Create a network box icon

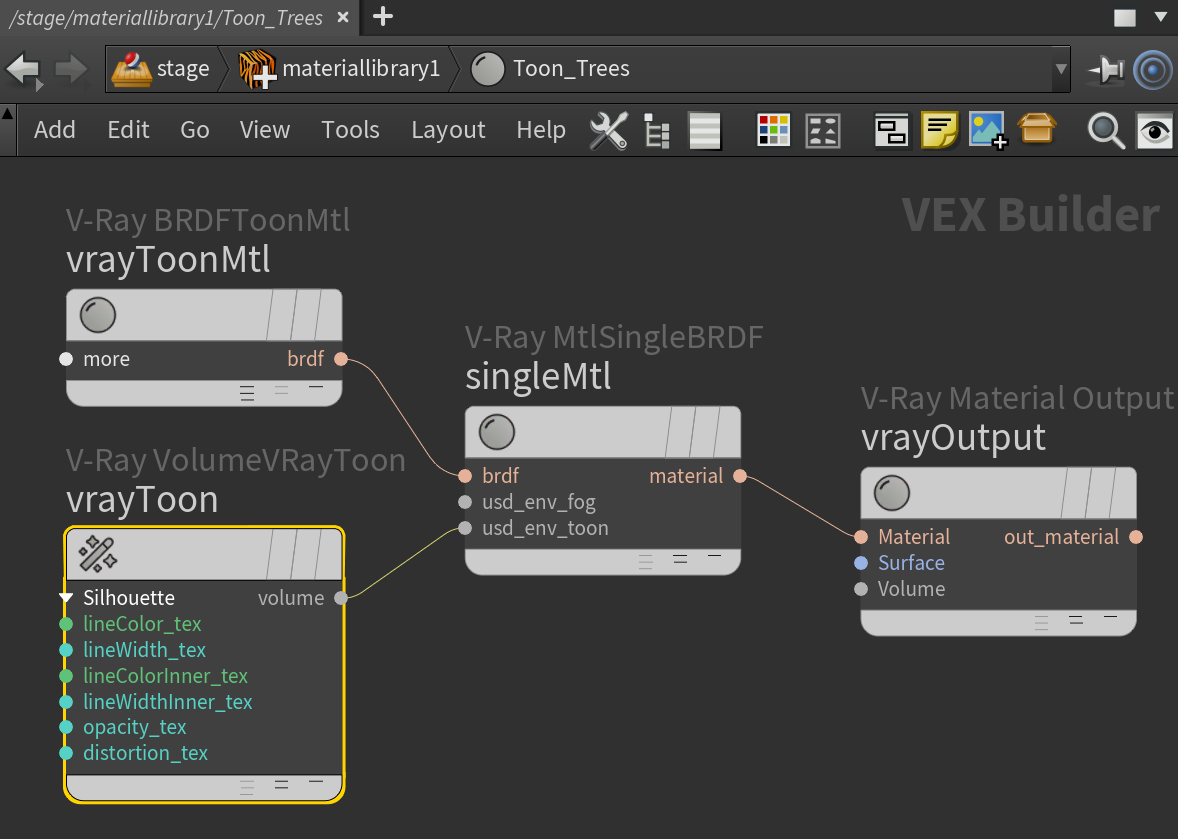892,131
